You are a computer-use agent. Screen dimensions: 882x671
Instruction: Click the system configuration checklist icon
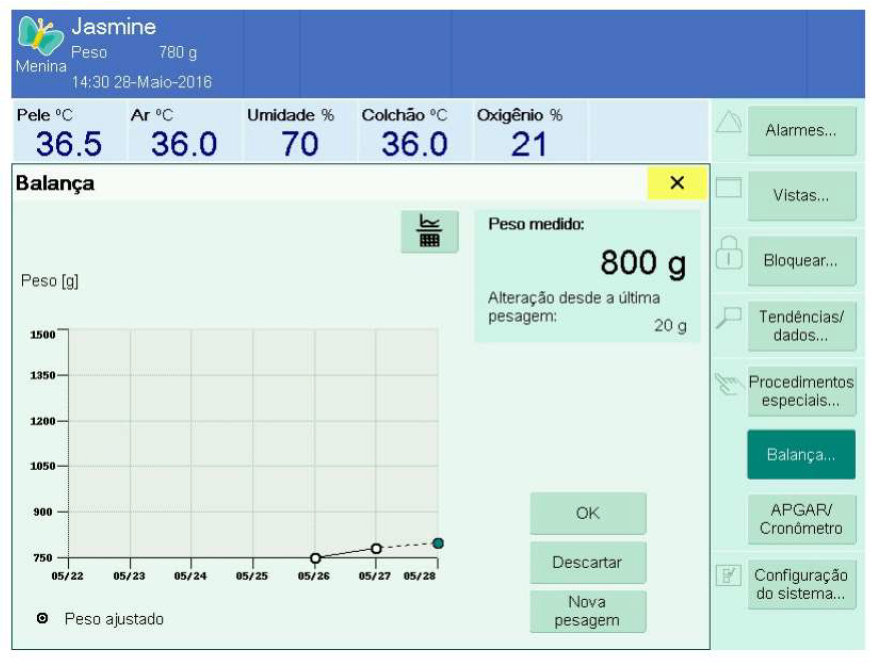[728, 575]
